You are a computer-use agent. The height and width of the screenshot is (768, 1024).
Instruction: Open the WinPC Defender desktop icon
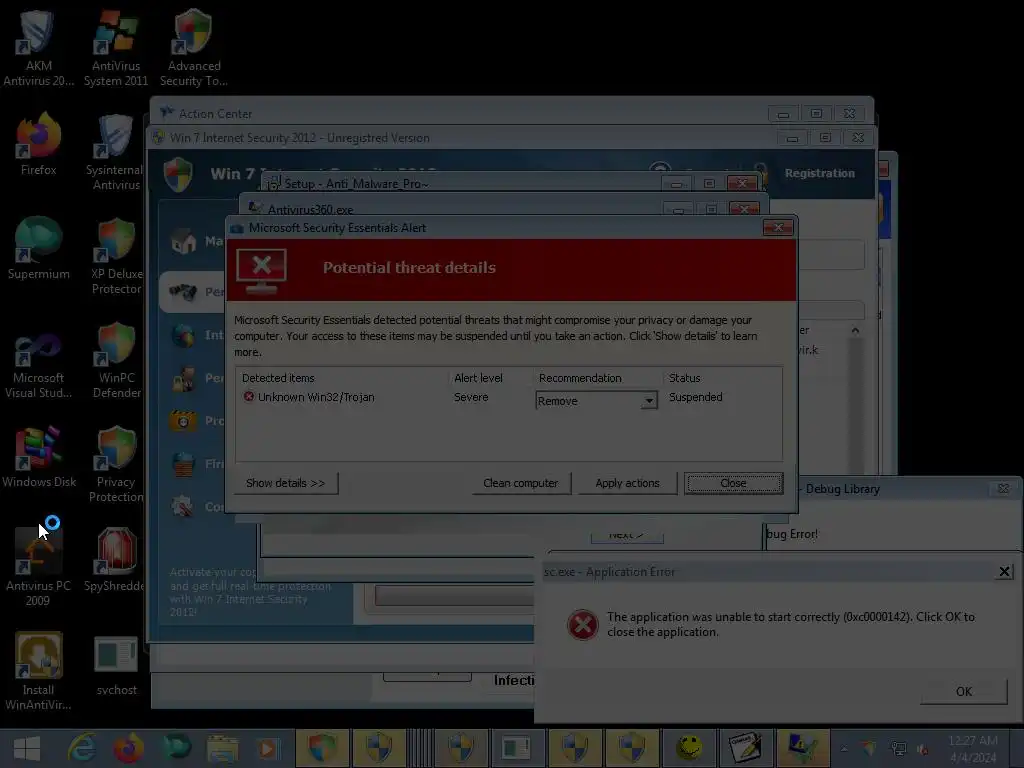coord(116,360)
